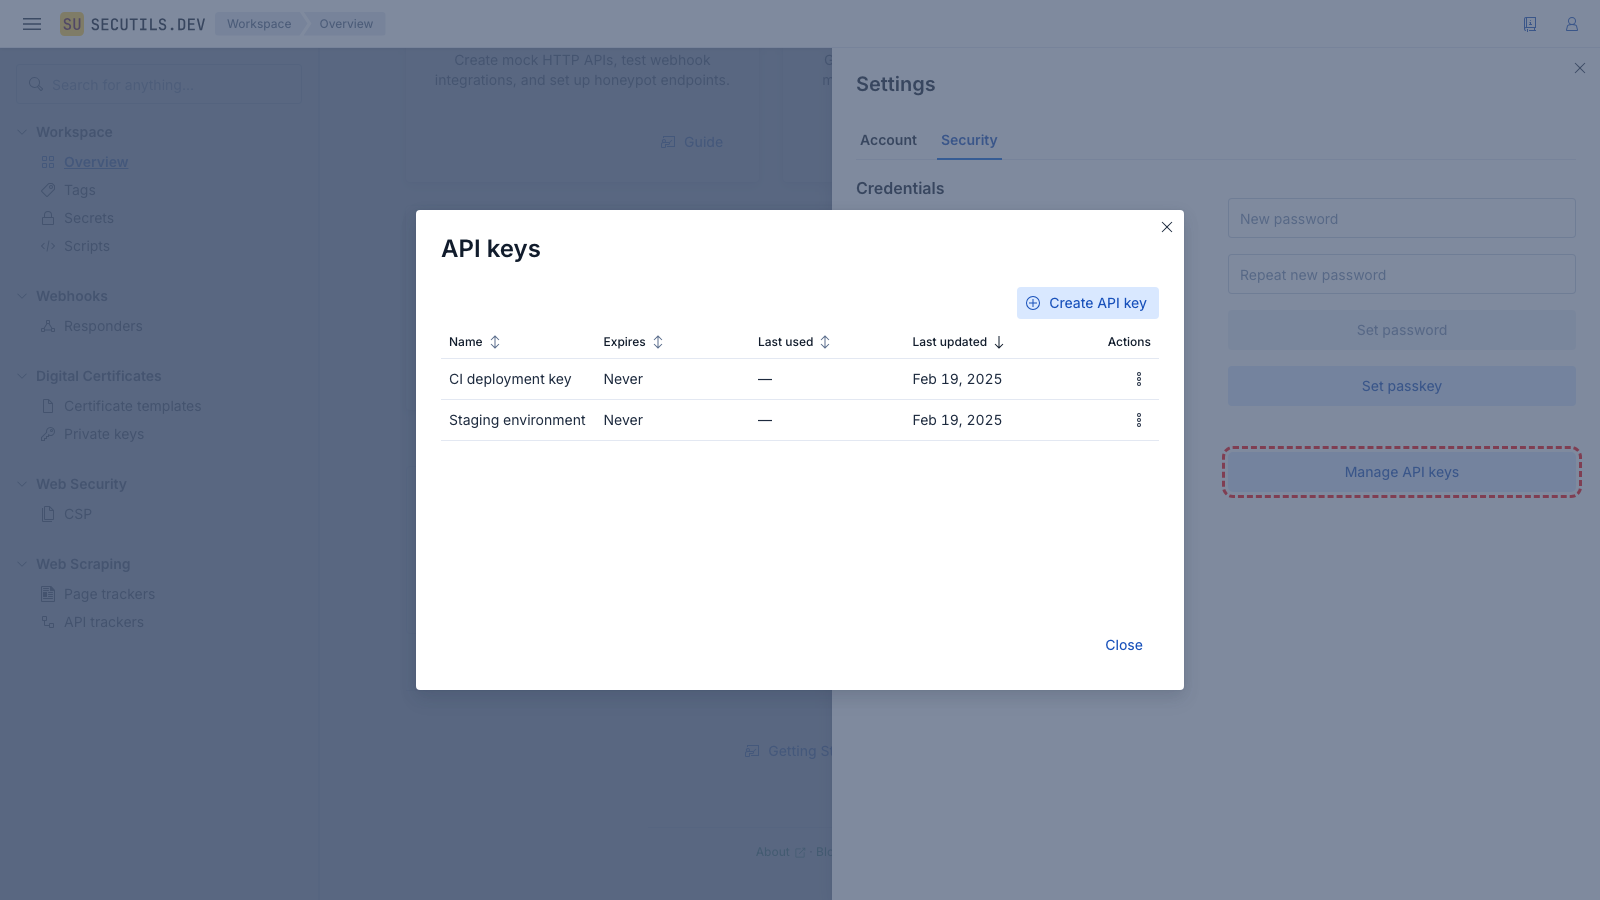Click the Manage API keys button
1600x900 pixels.
[1401, 472]
